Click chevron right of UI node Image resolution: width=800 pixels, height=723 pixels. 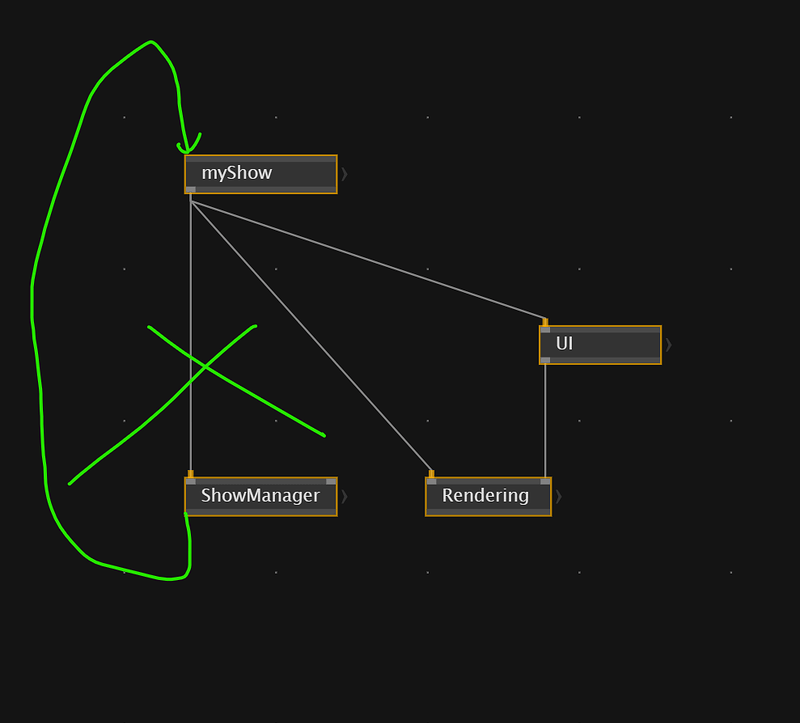point(669,345)
